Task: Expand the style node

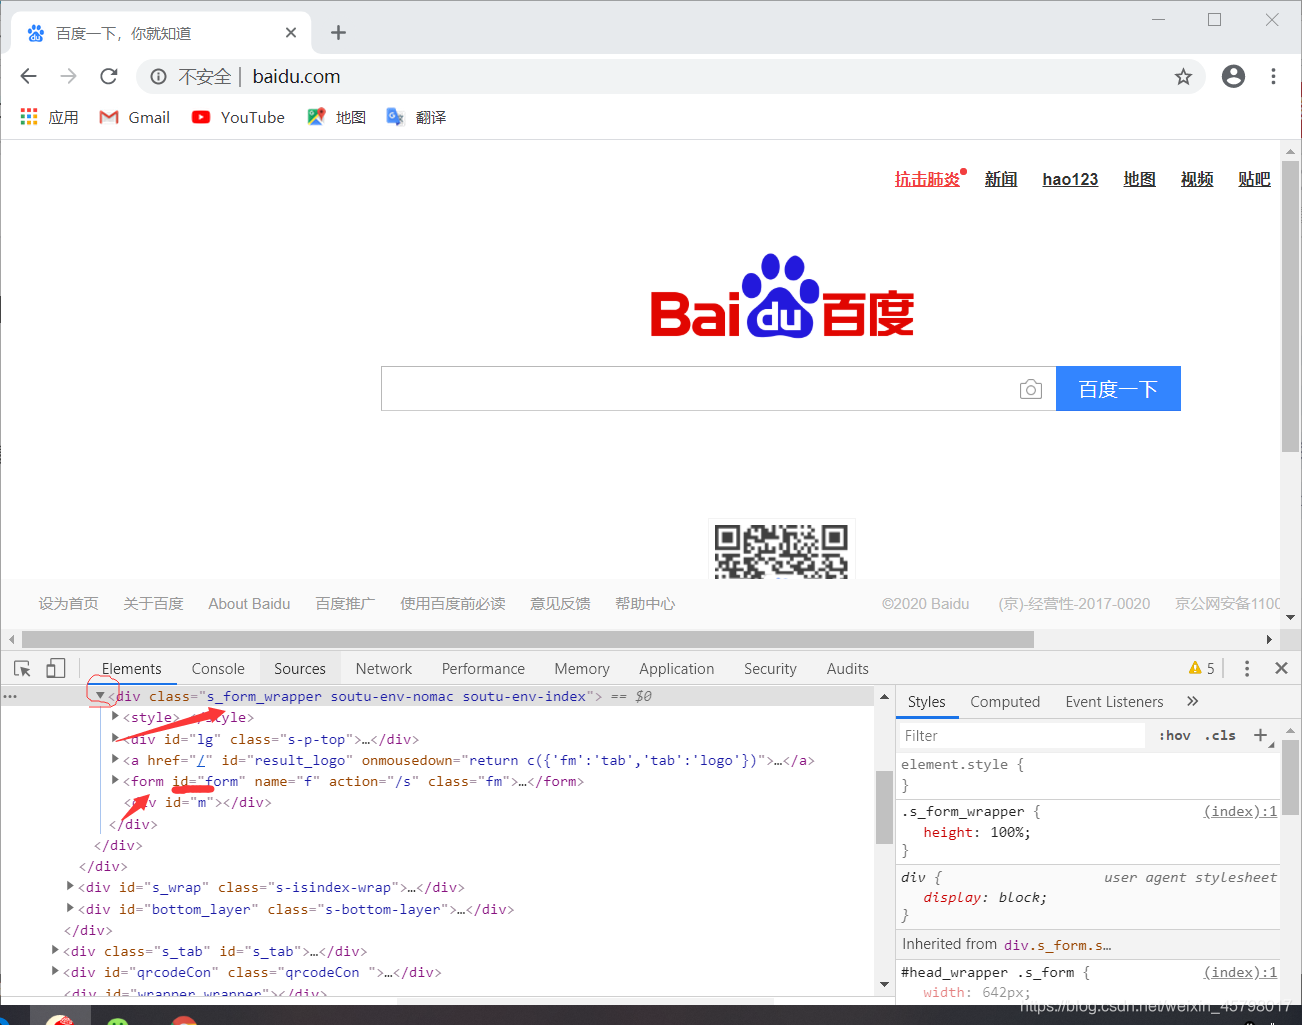Action: [x=115, y=716]
